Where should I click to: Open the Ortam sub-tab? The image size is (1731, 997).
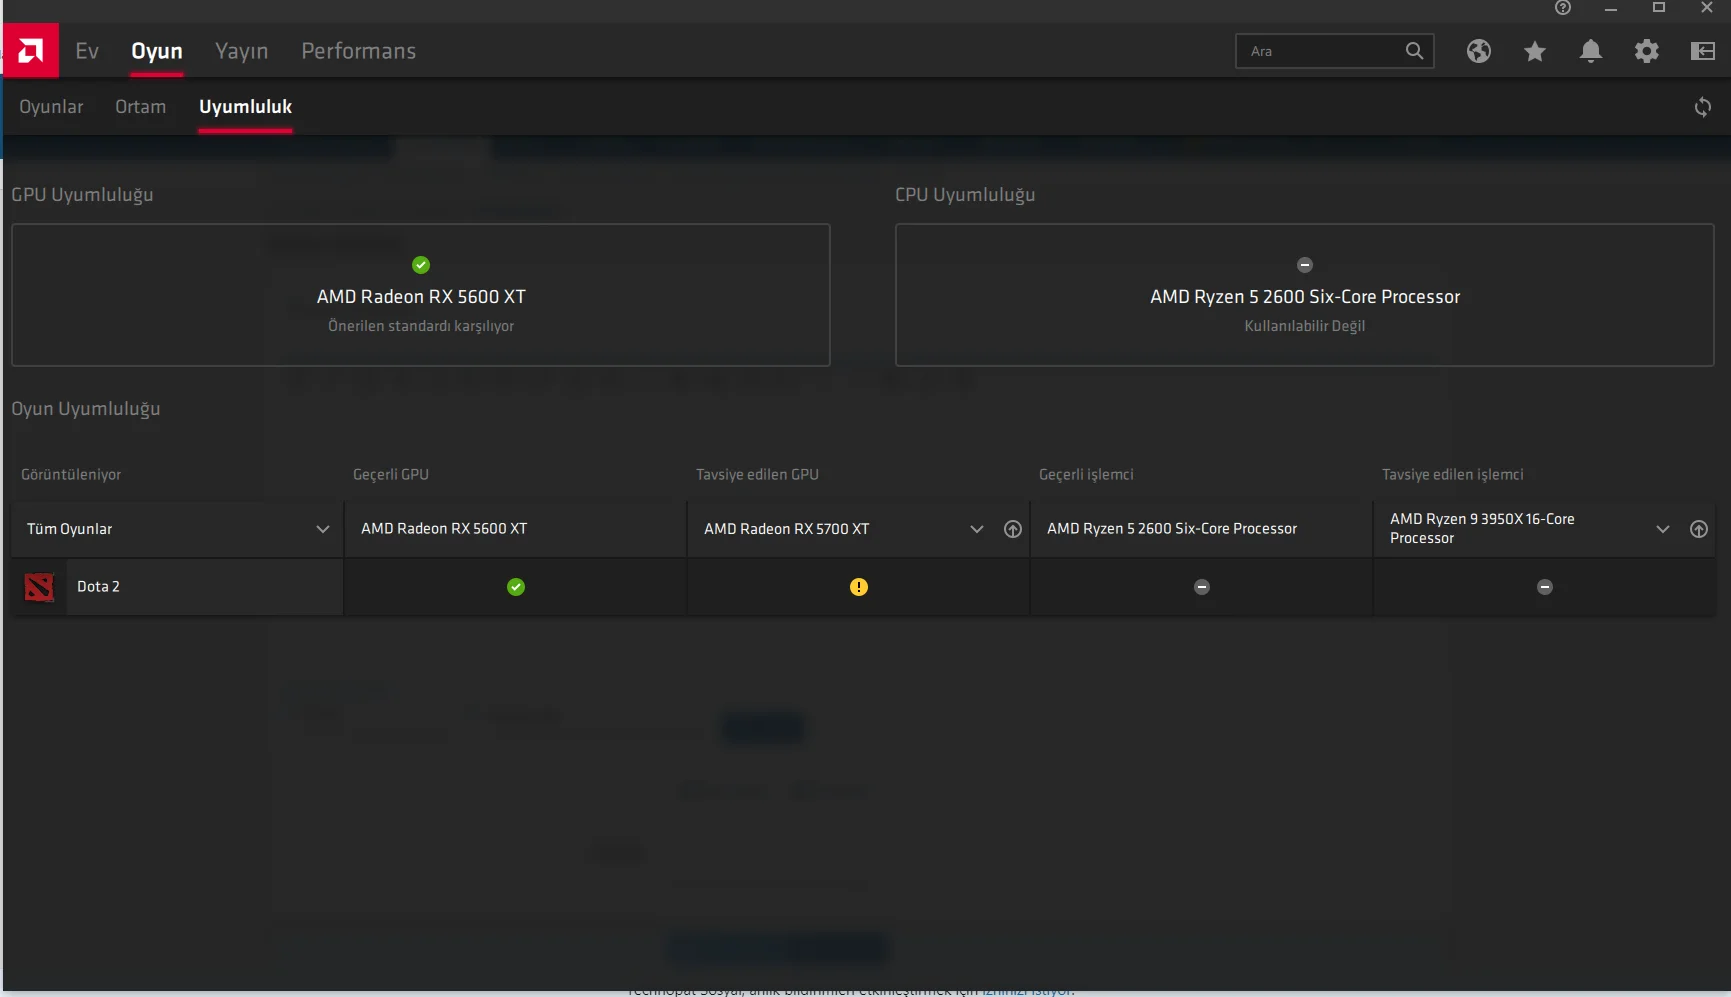(x=141, y=107)
